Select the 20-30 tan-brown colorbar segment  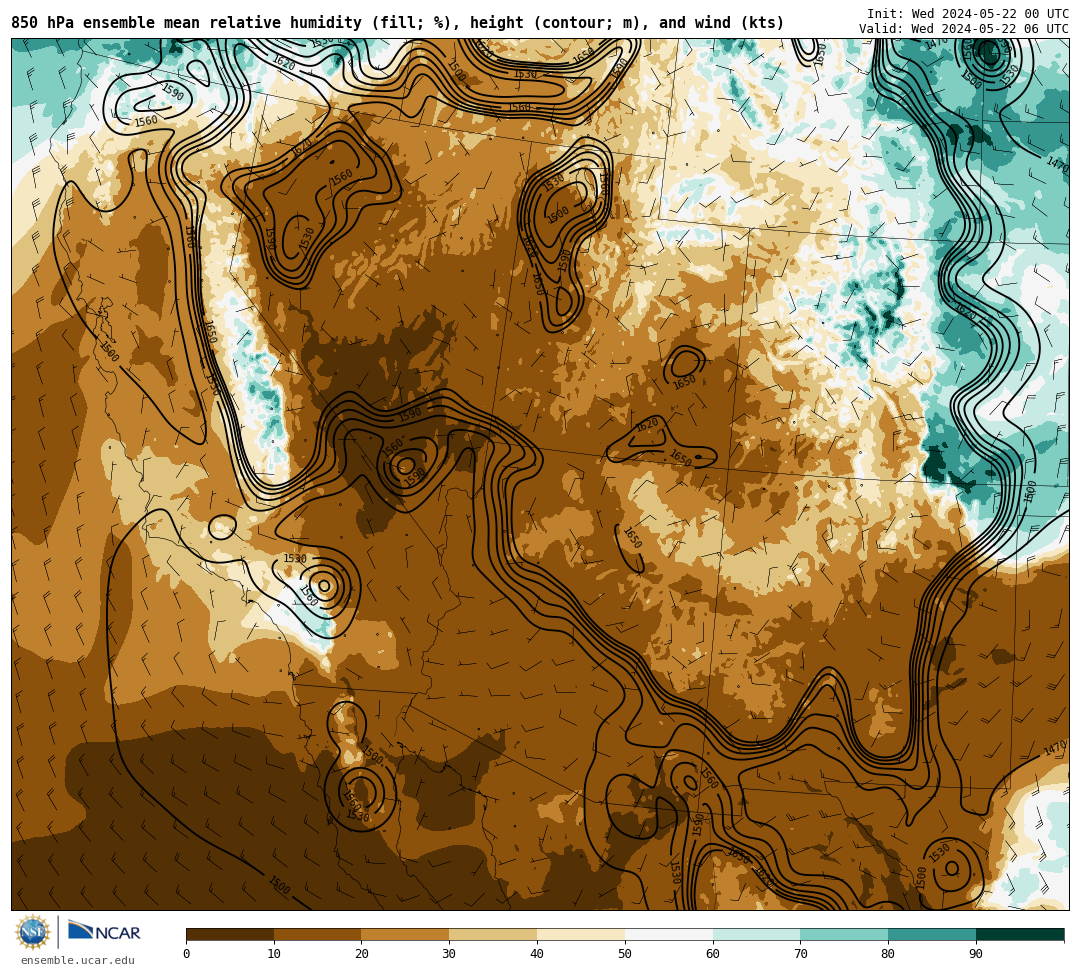(406, 934)
